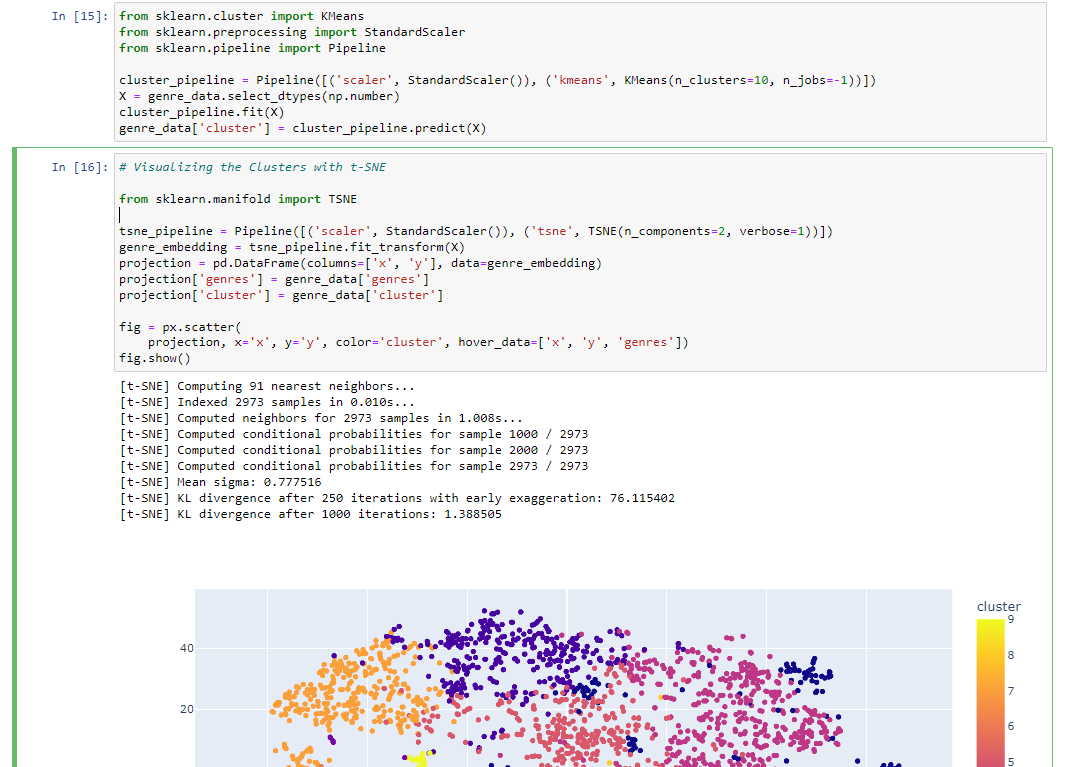Click the colorbar tick label 9

click(x=1011, y=619)
